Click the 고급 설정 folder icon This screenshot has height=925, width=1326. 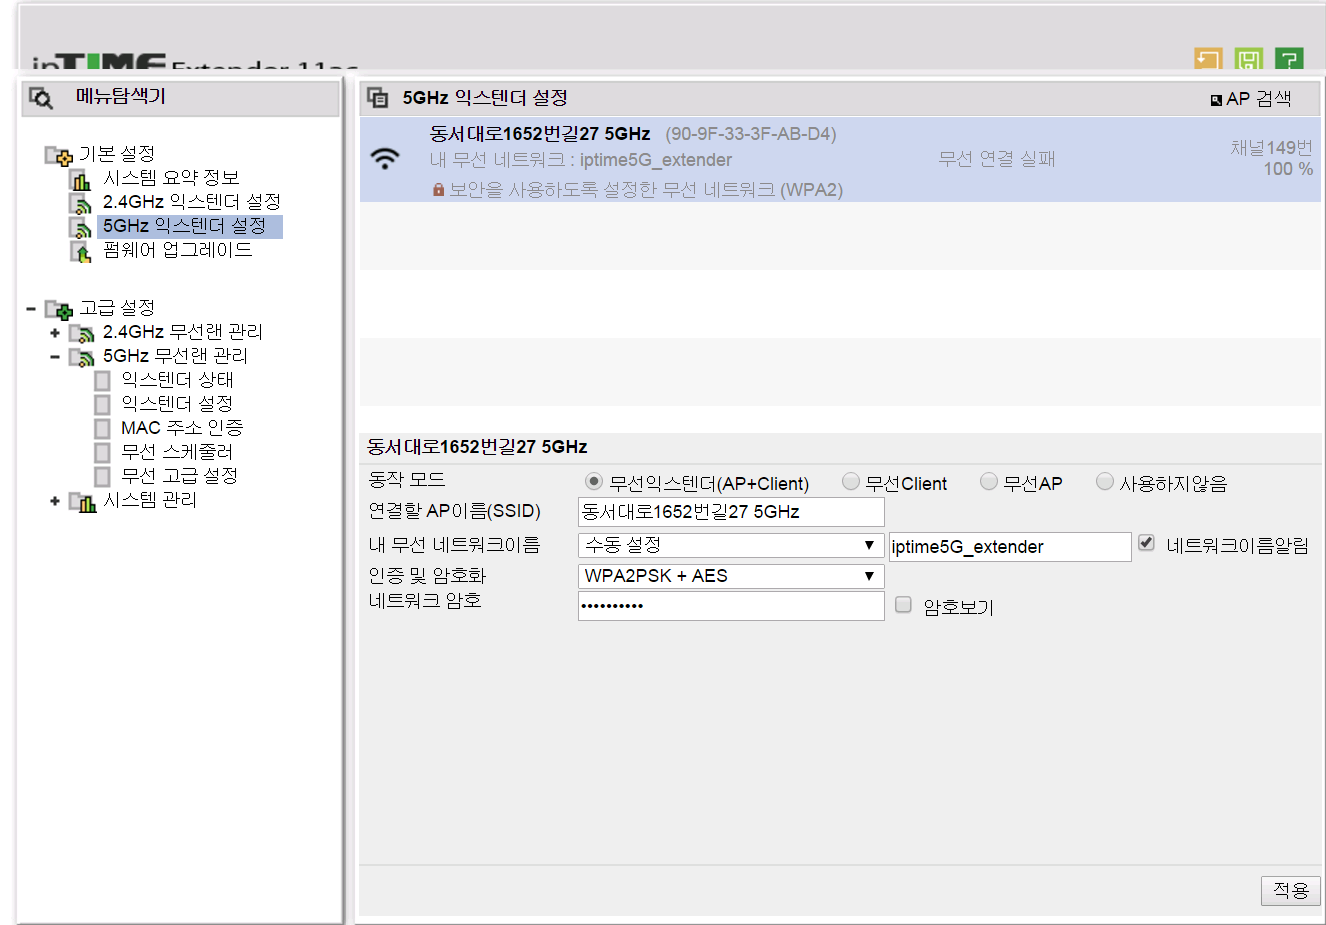point(58,309)
